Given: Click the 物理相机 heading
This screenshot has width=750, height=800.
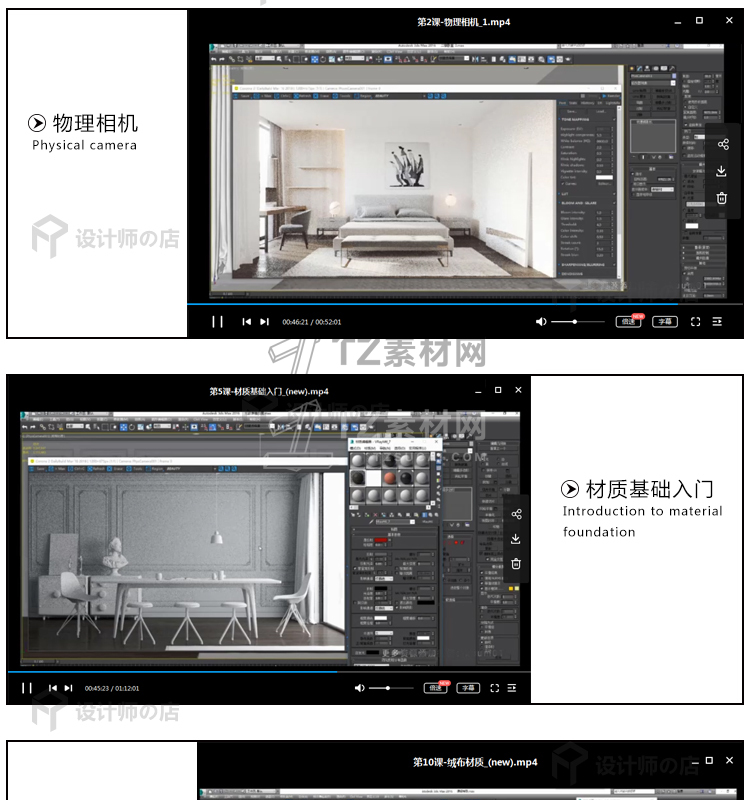Looking at the screenshot, I should point(95,123).
